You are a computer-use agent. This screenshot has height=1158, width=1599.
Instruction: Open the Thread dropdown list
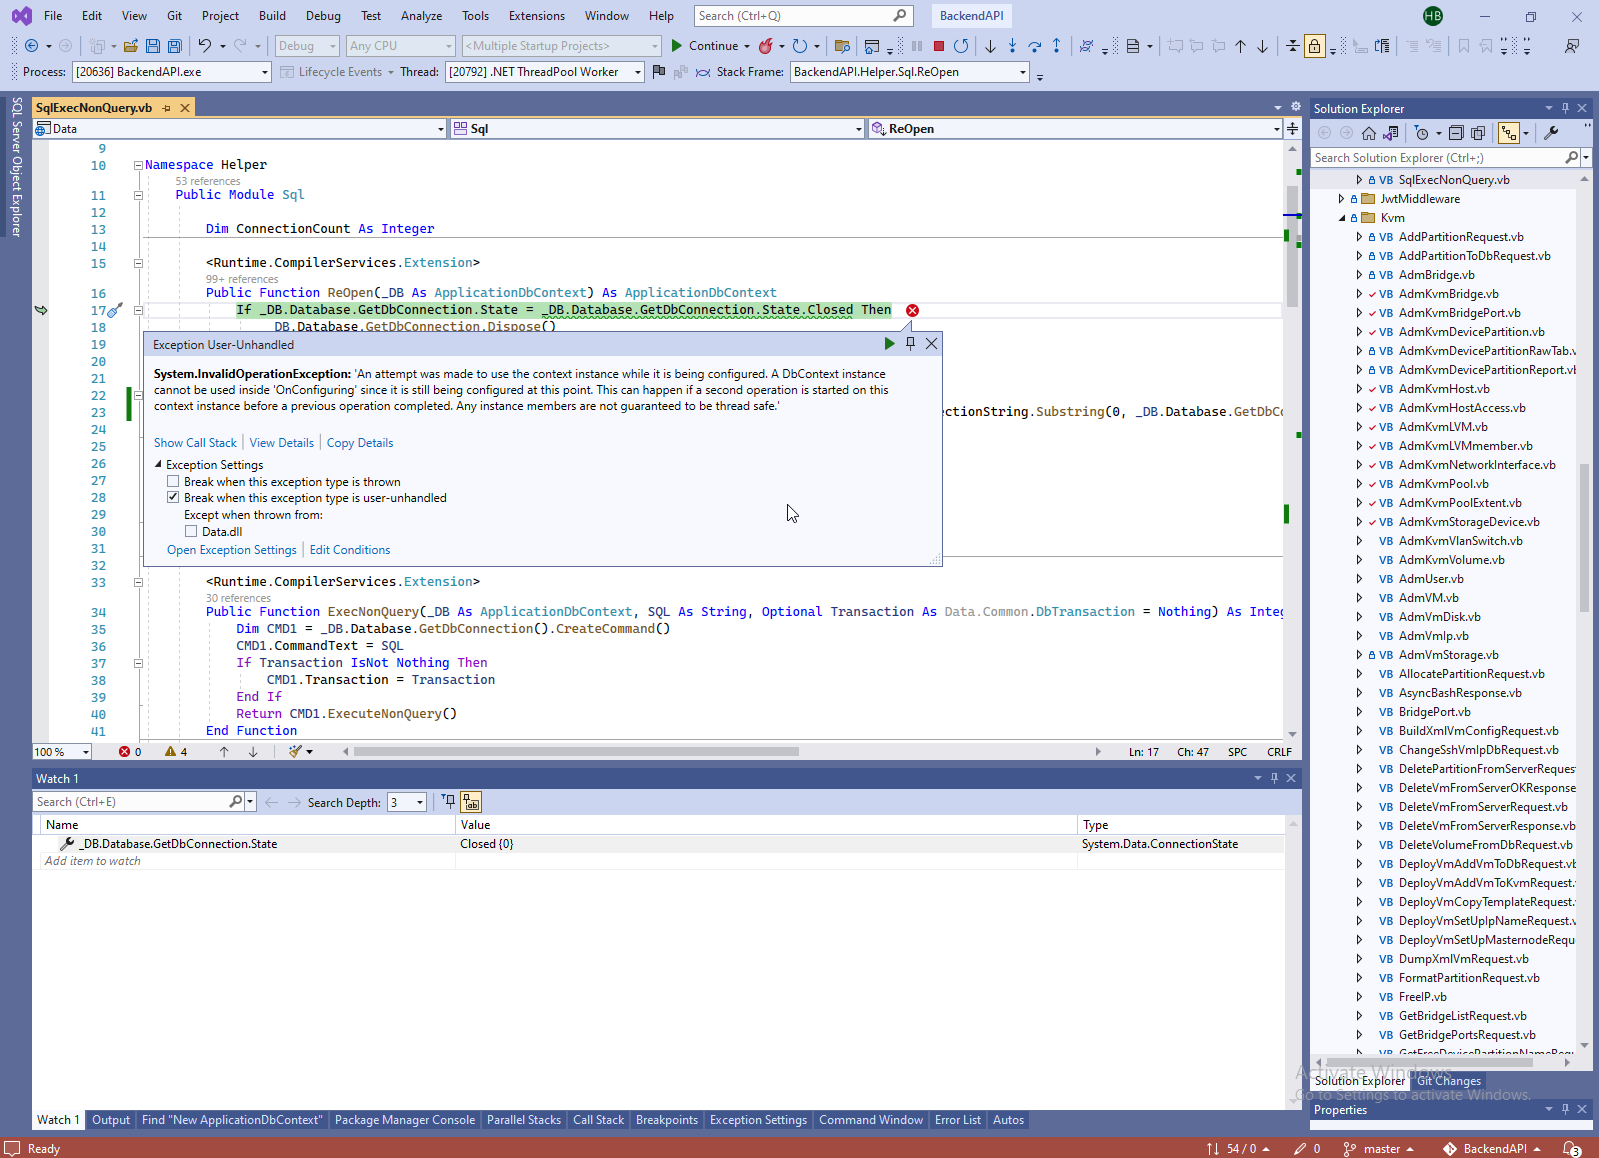pyautogui.click(x=544, y=72)
